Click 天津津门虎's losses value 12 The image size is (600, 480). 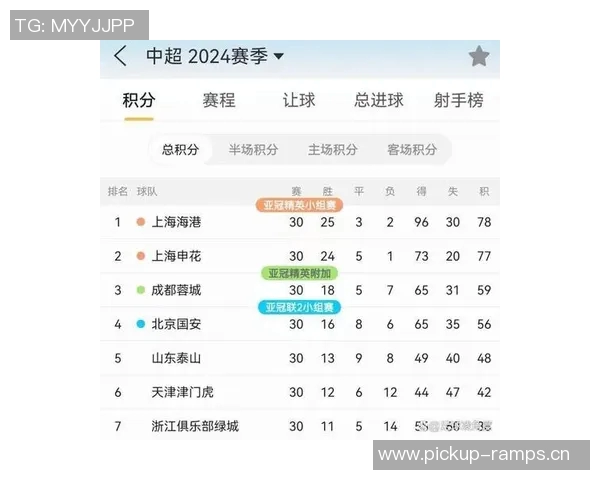[x=390, y=392]
